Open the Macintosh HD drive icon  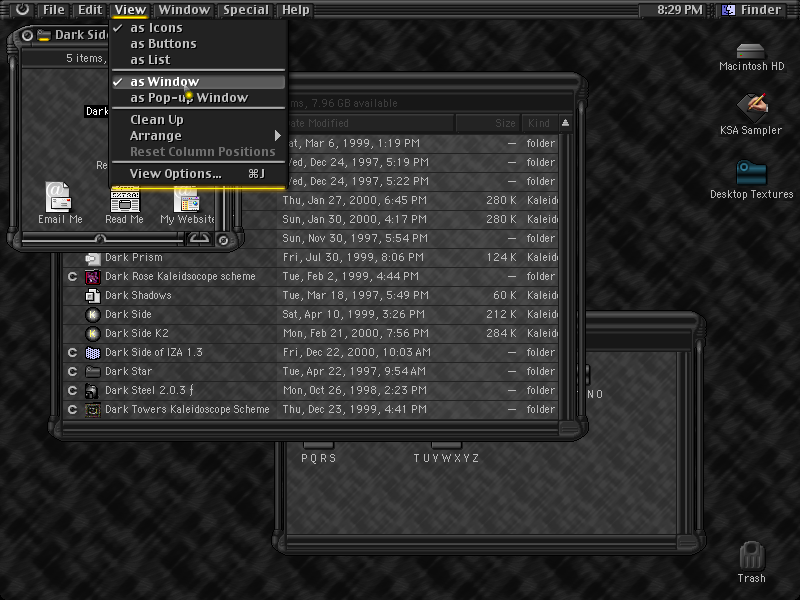pos(751,51)
